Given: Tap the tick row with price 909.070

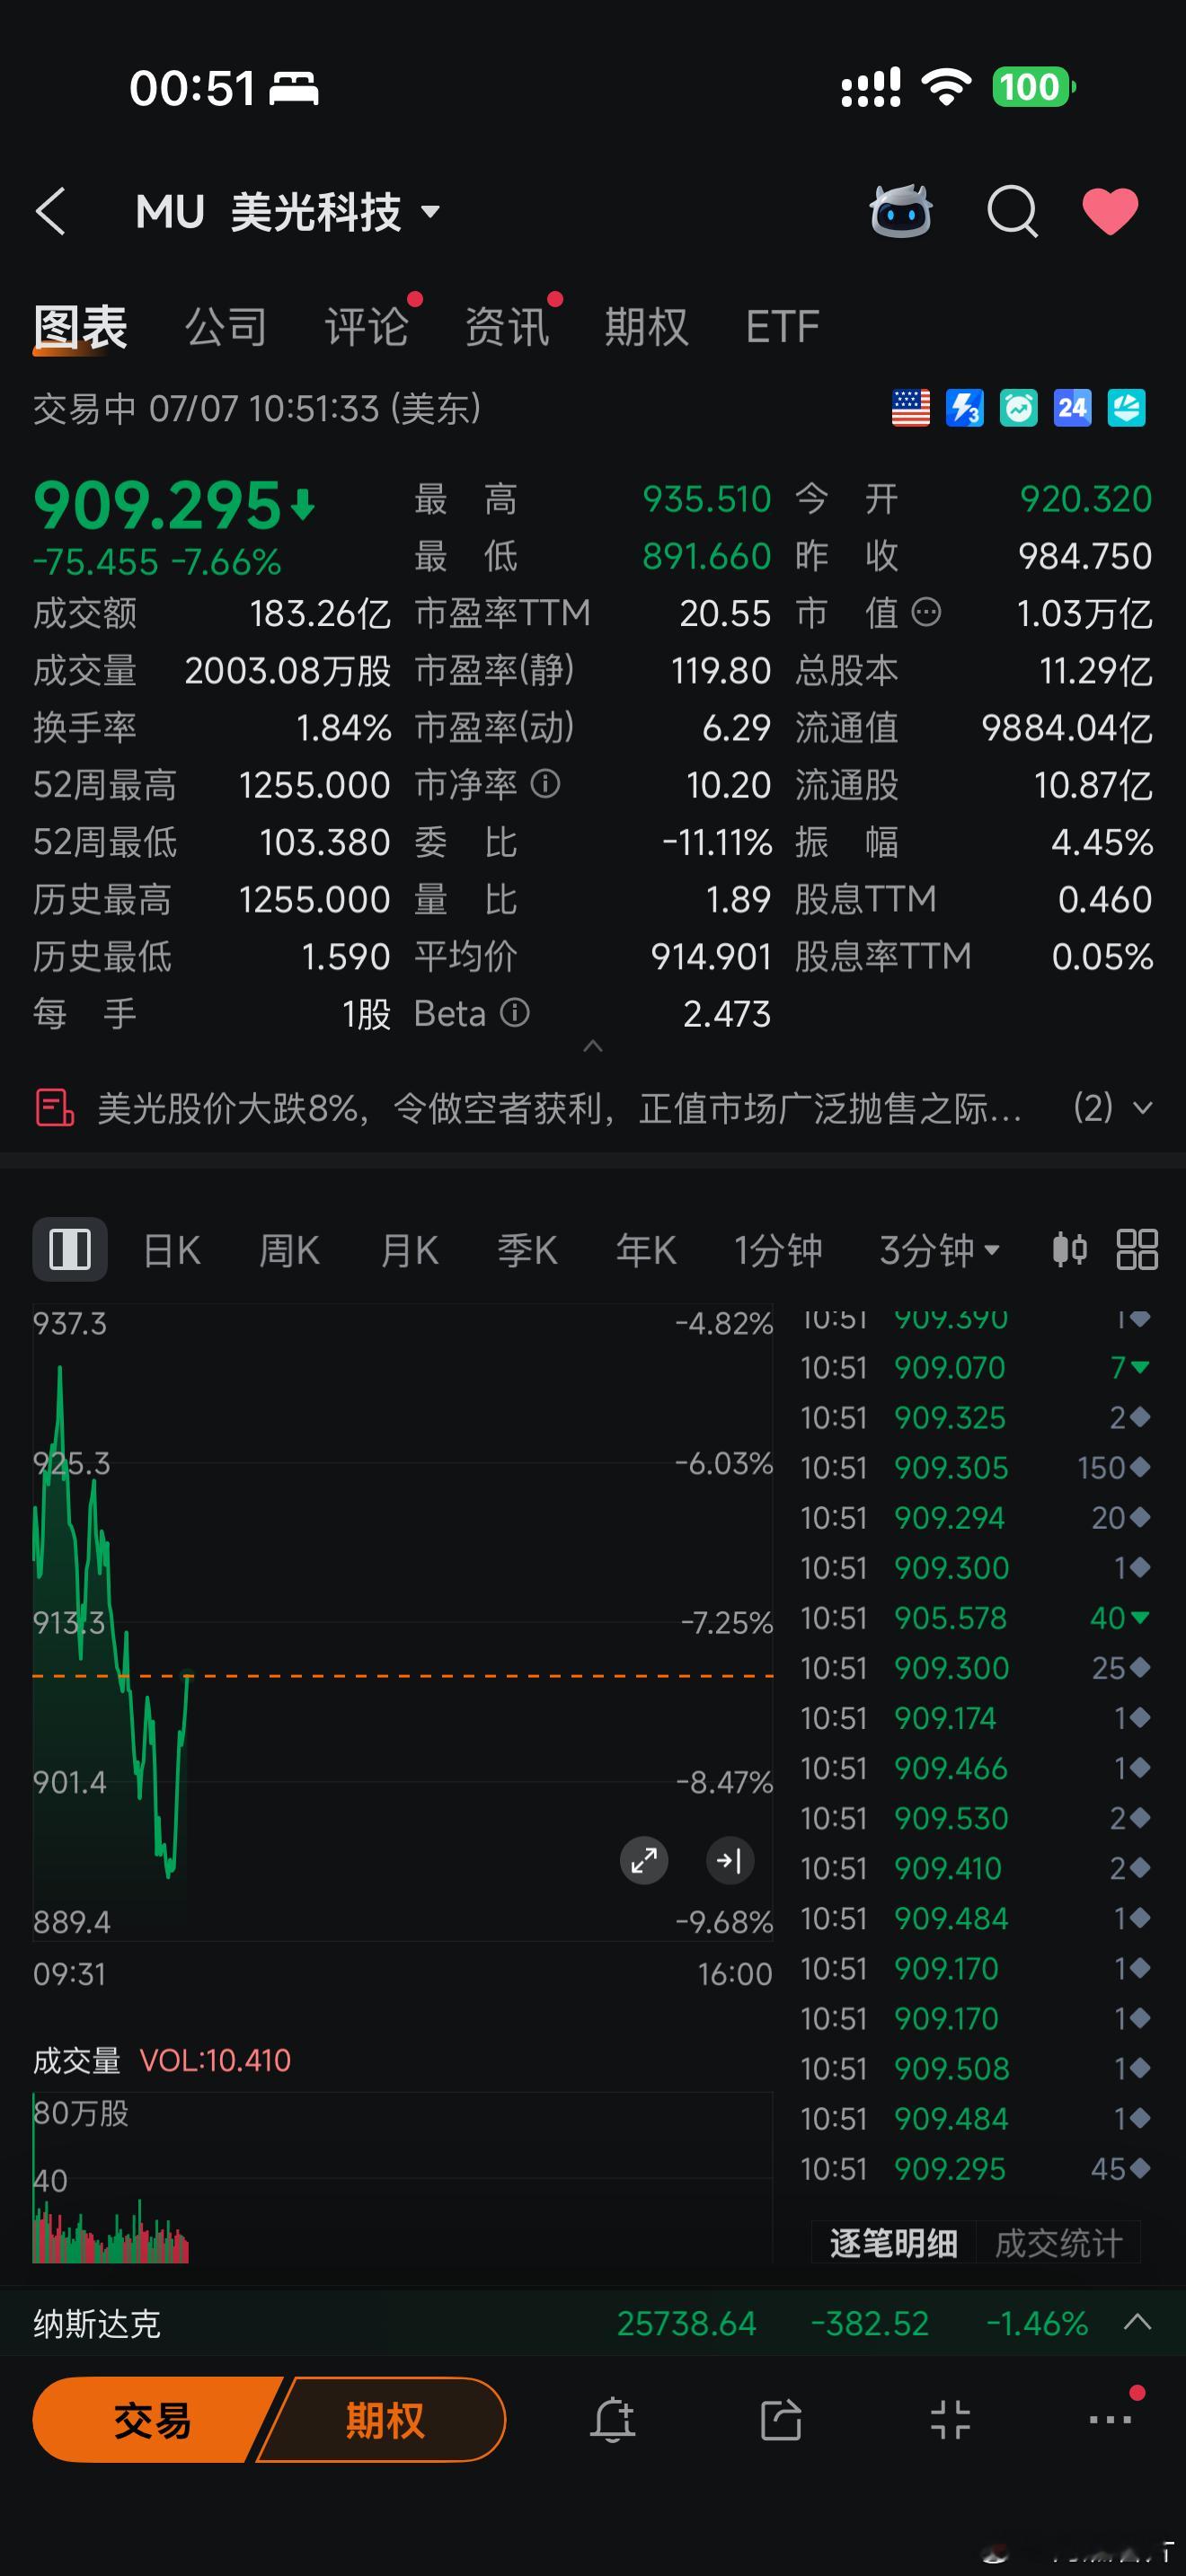Looking at the screenshot, I should (975, 1367).
